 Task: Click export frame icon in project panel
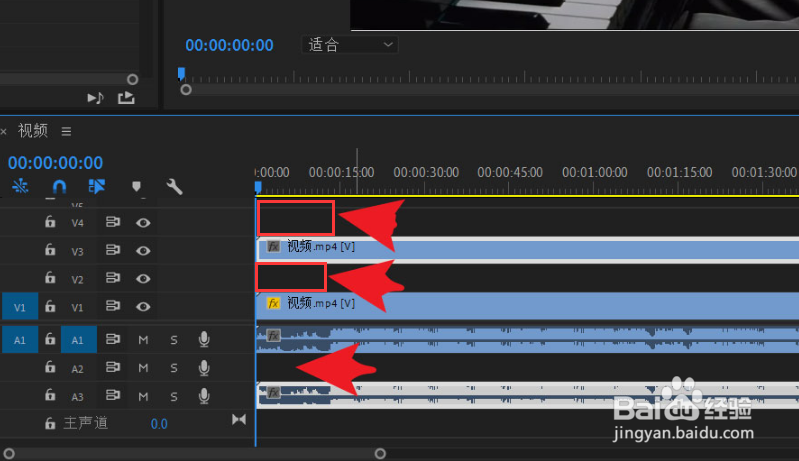[126, 97]
